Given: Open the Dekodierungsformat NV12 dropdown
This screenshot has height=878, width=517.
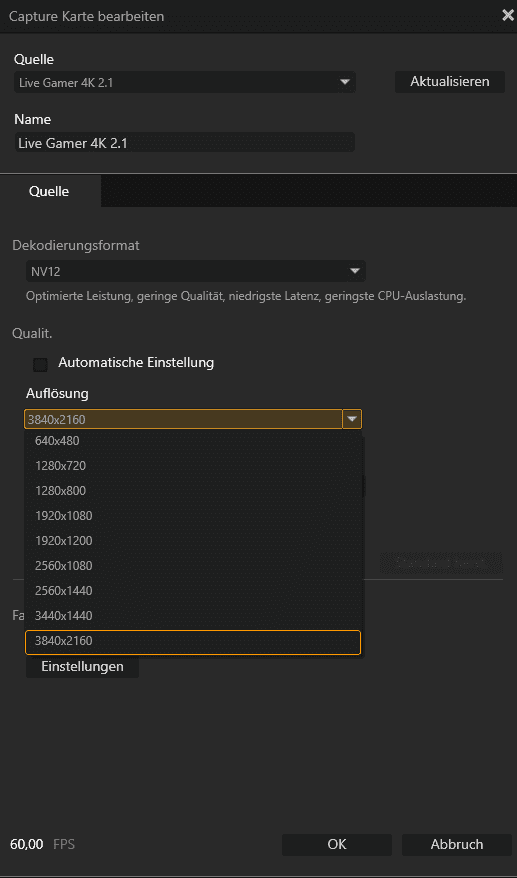Looking at the screenshot, I should point(195,272).
